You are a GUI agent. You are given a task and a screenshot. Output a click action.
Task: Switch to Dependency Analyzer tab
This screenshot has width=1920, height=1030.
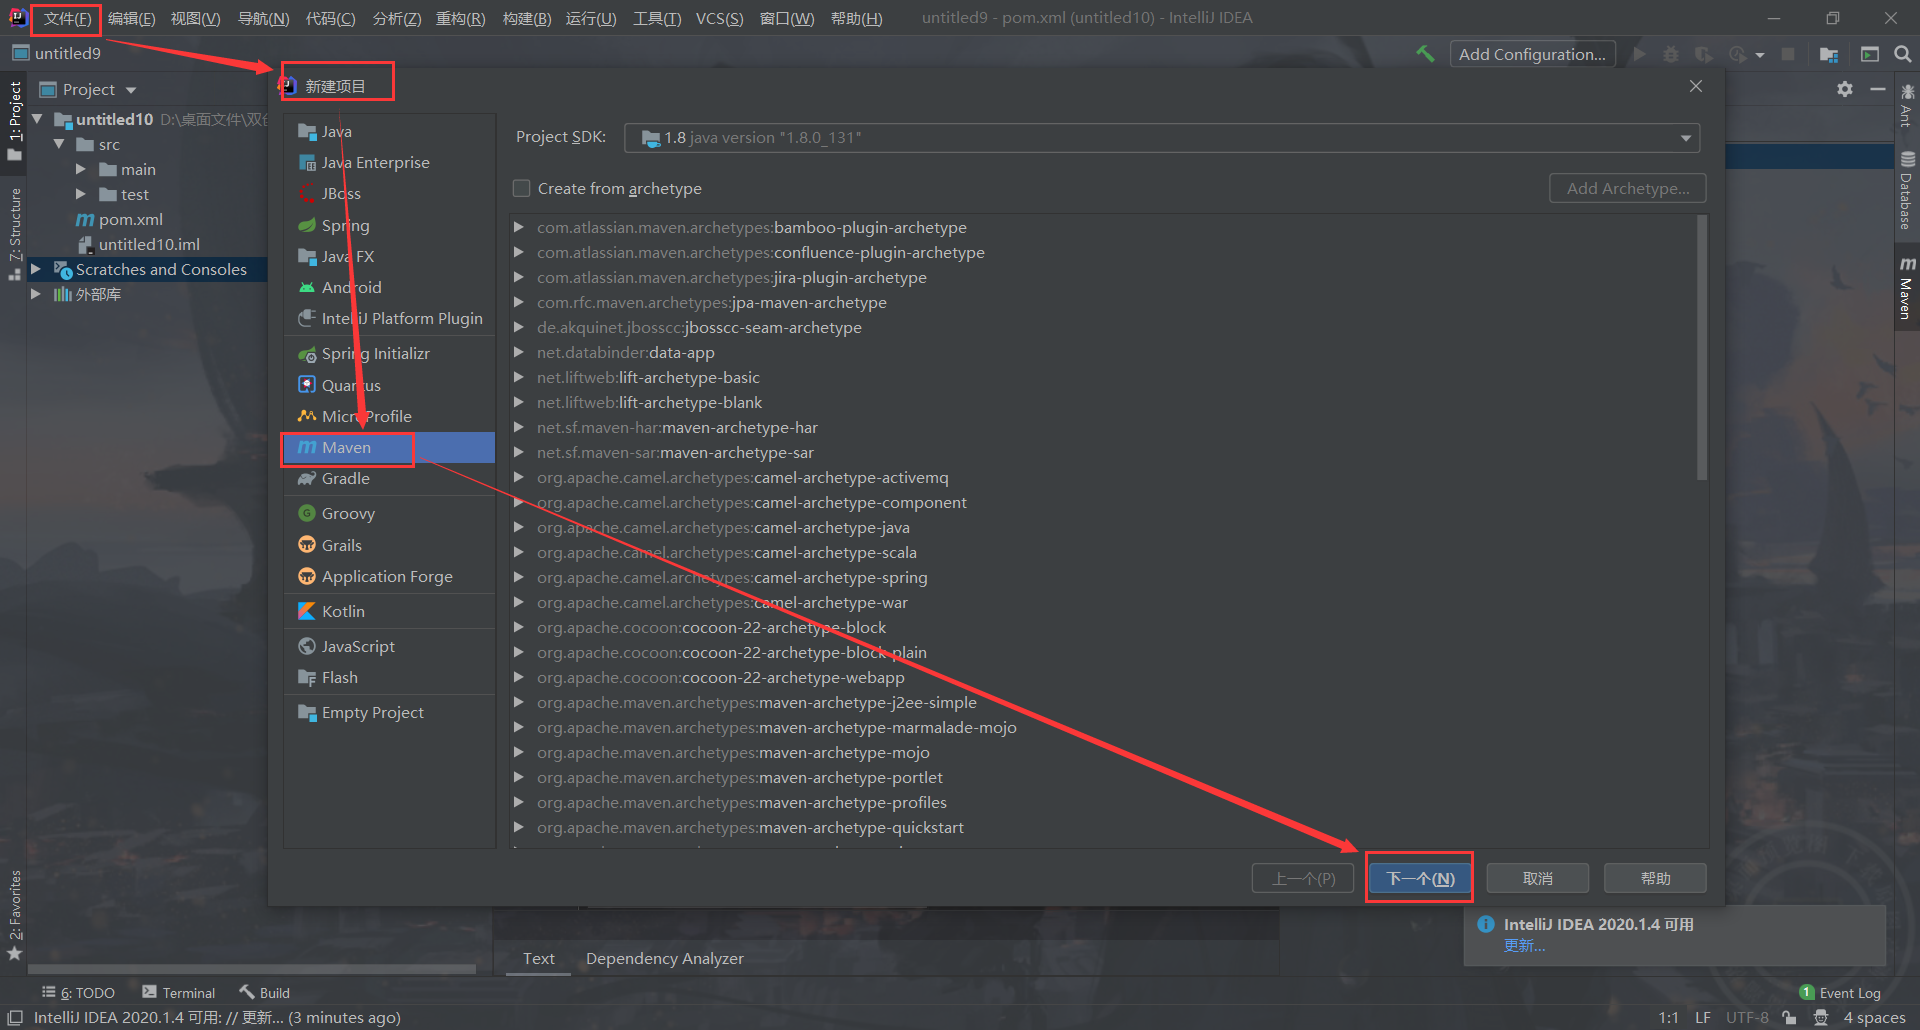pos(665,958)
